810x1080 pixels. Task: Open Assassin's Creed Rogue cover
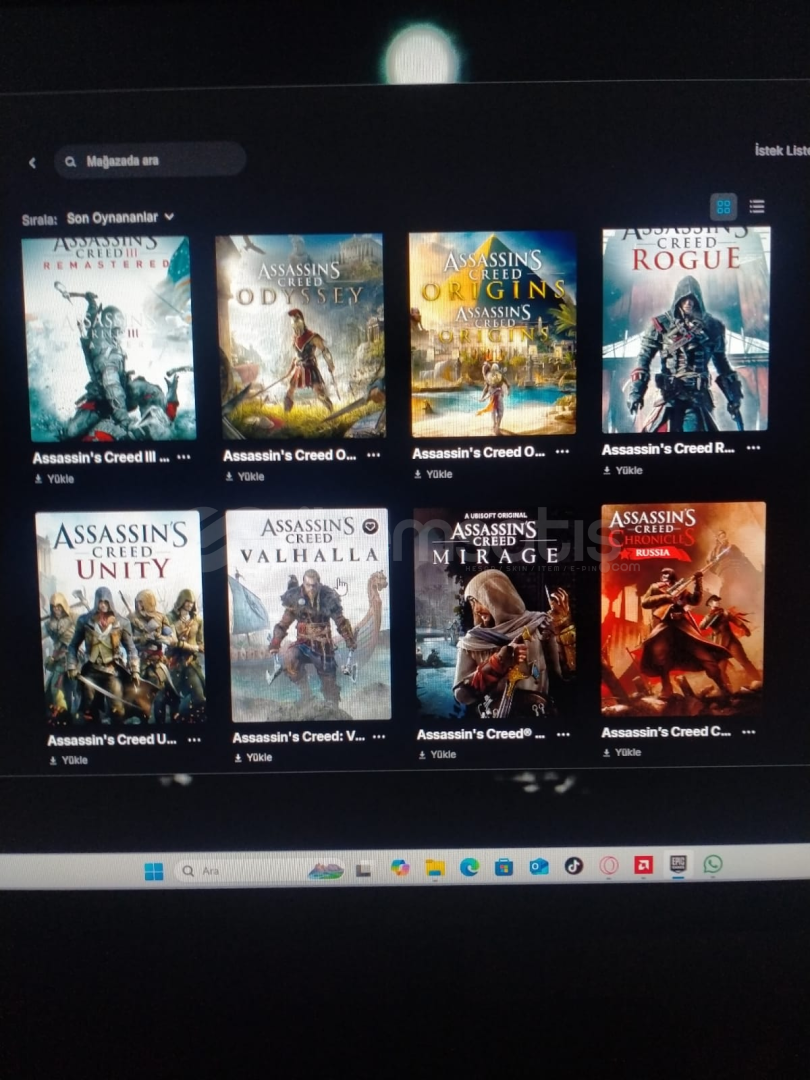click(x=686, y=330)
